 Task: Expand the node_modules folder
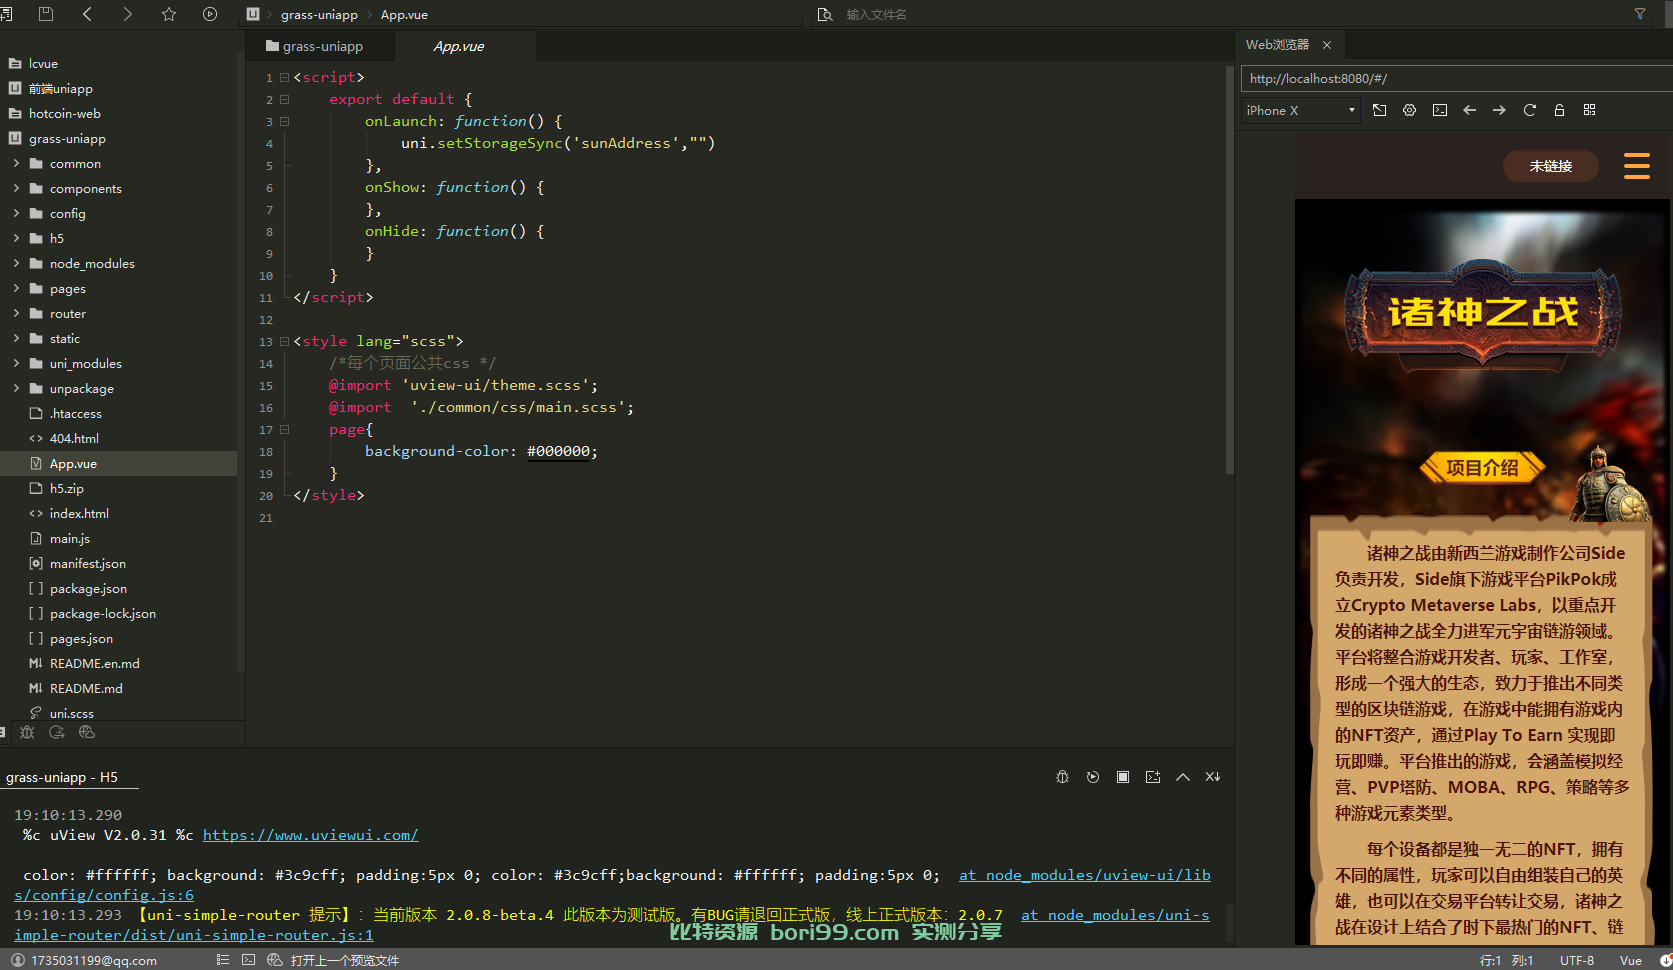(16, 263)
